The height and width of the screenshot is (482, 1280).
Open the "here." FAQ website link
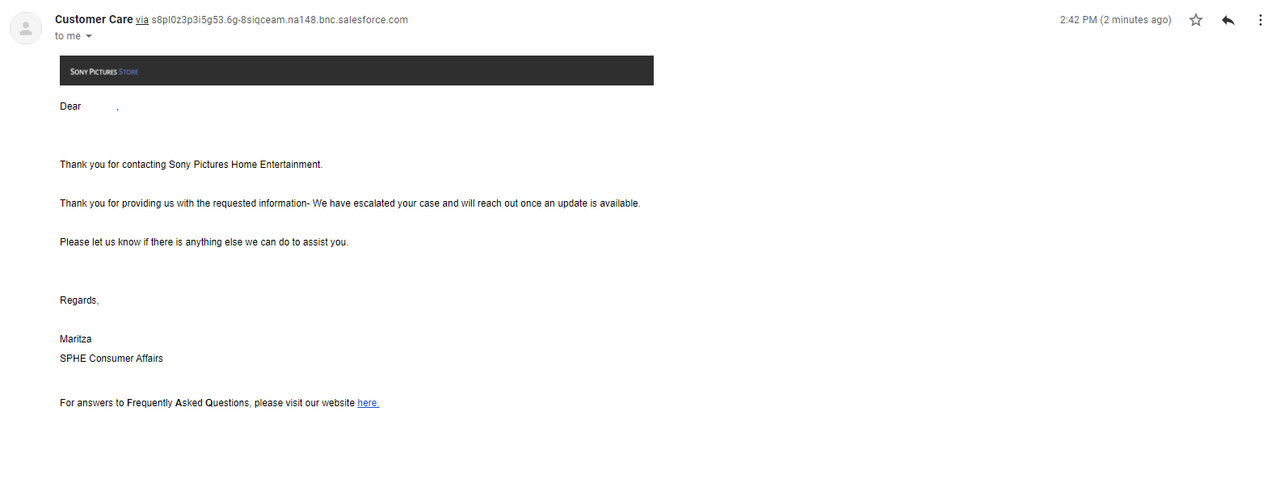(368, 403)
